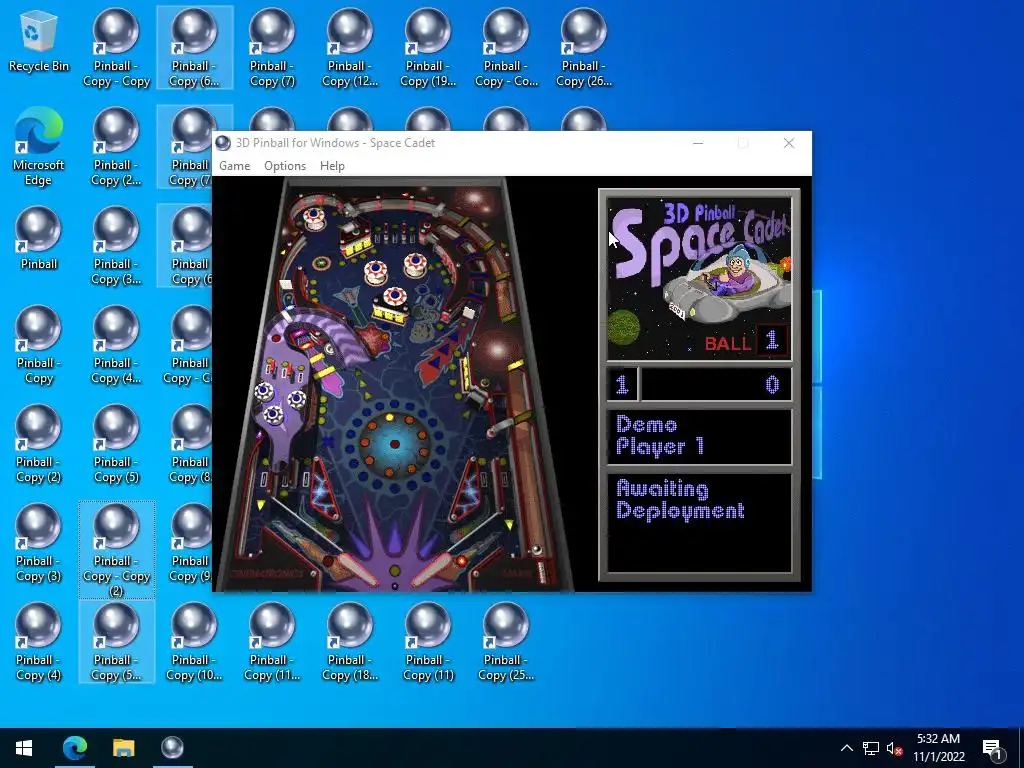Open Microsoft Edge from the taskbar
1024x768 pixels.
[74, 748]
